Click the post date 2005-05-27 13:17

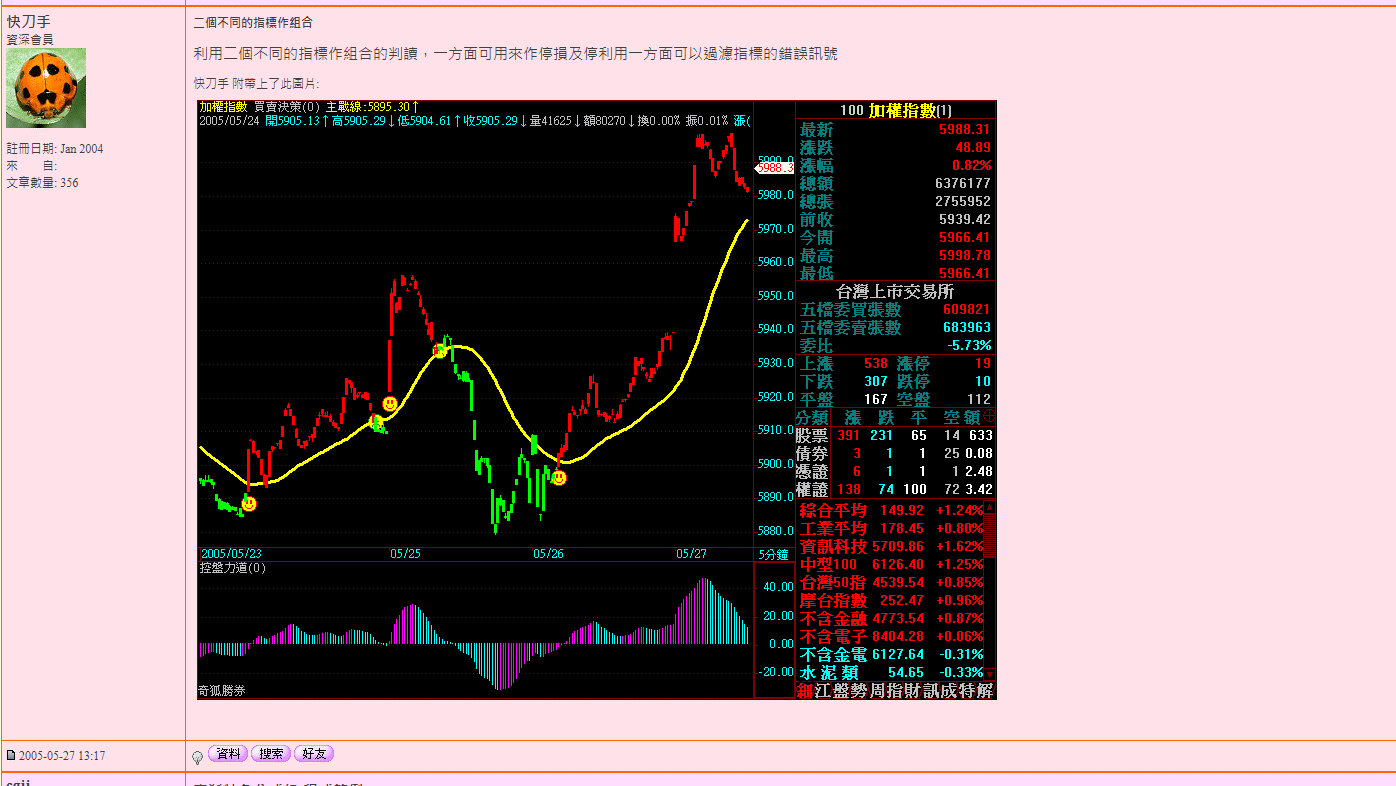62,756
